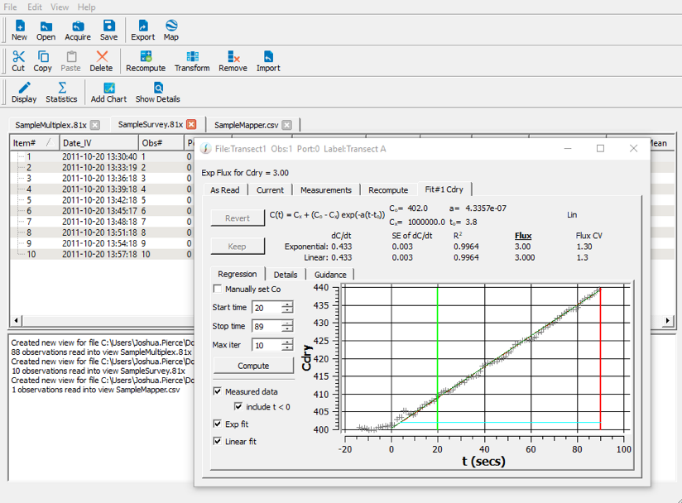This screenshot has width=682, height=503.
Task: Click the Recompute toolbar icon
Action: [145, 58]
